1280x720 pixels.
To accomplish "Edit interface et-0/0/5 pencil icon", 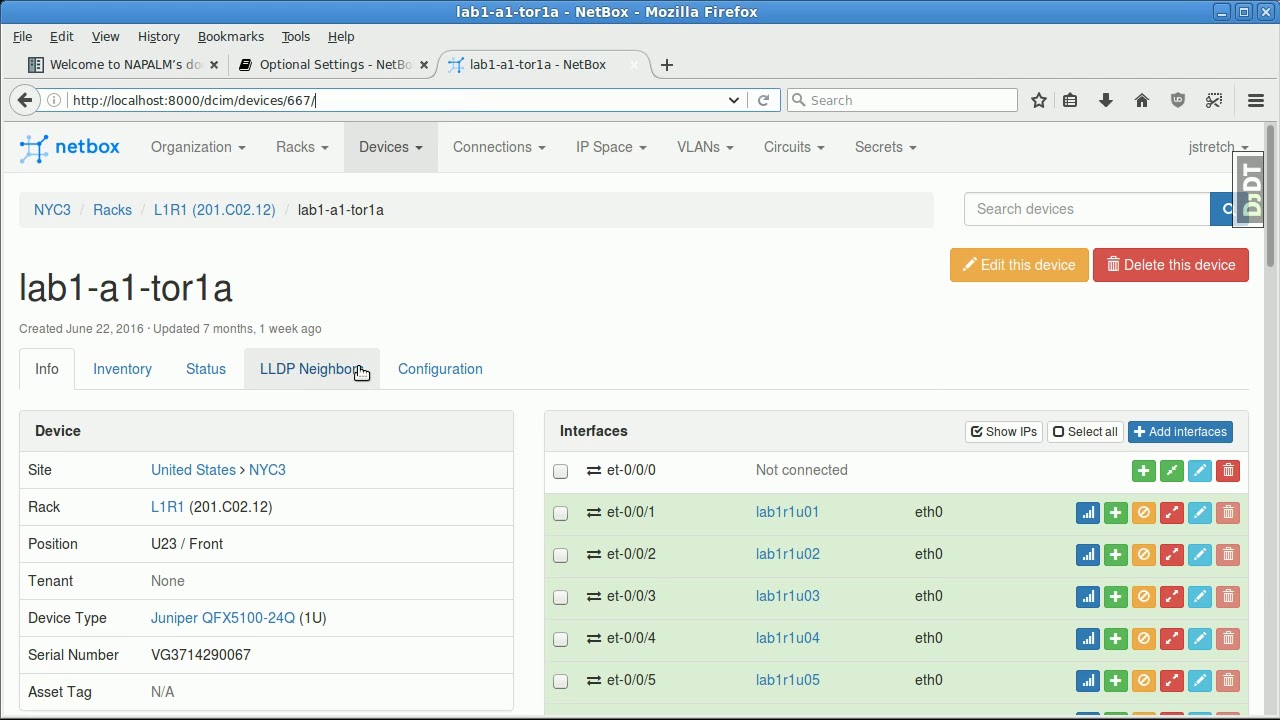I will click(x=1200, y=680).
